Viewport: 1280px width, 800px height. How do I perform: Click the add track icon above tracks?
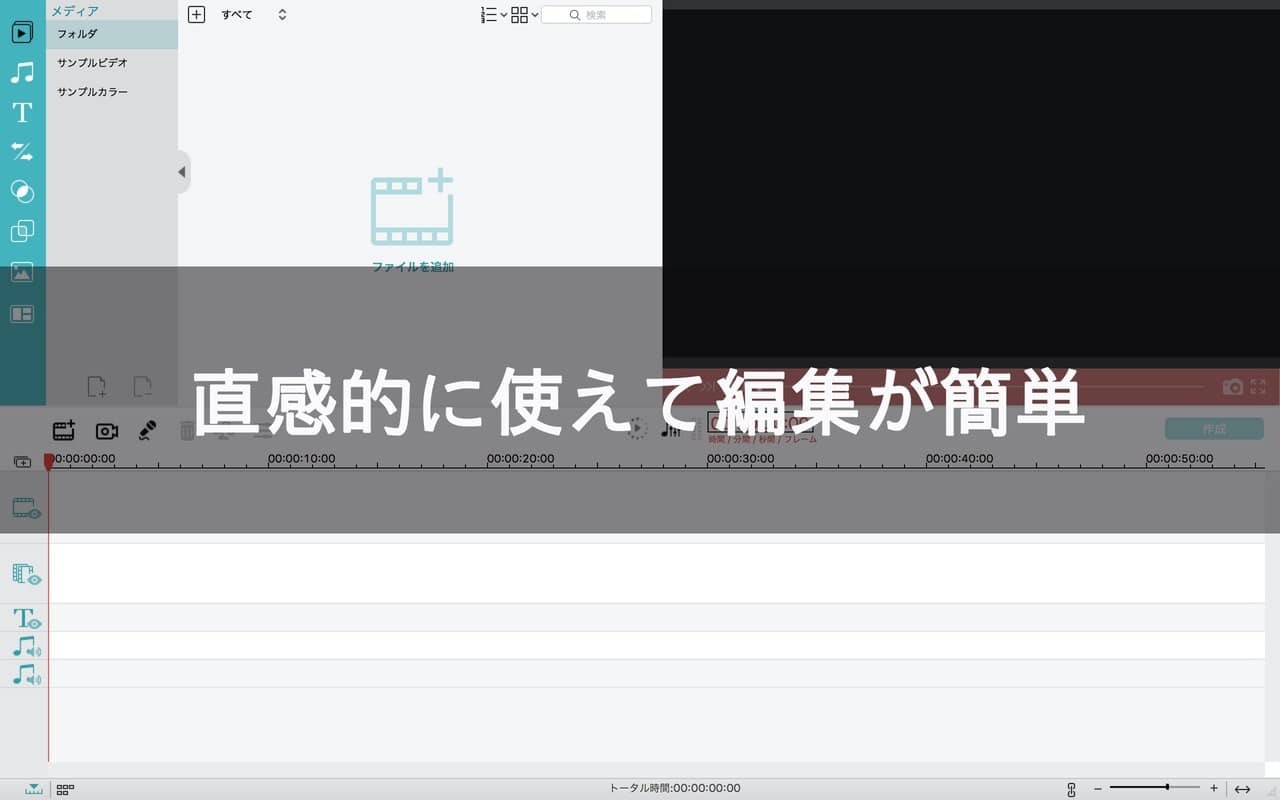tap(22, 461)
